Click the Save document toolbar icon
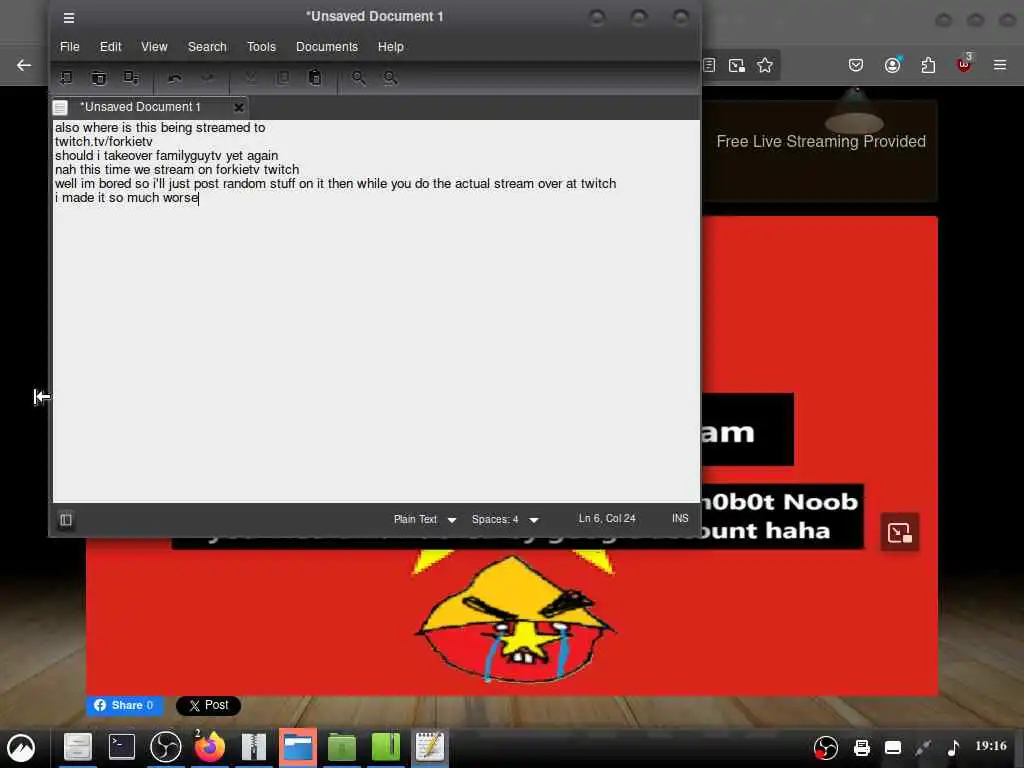 (x=131, y=78)
